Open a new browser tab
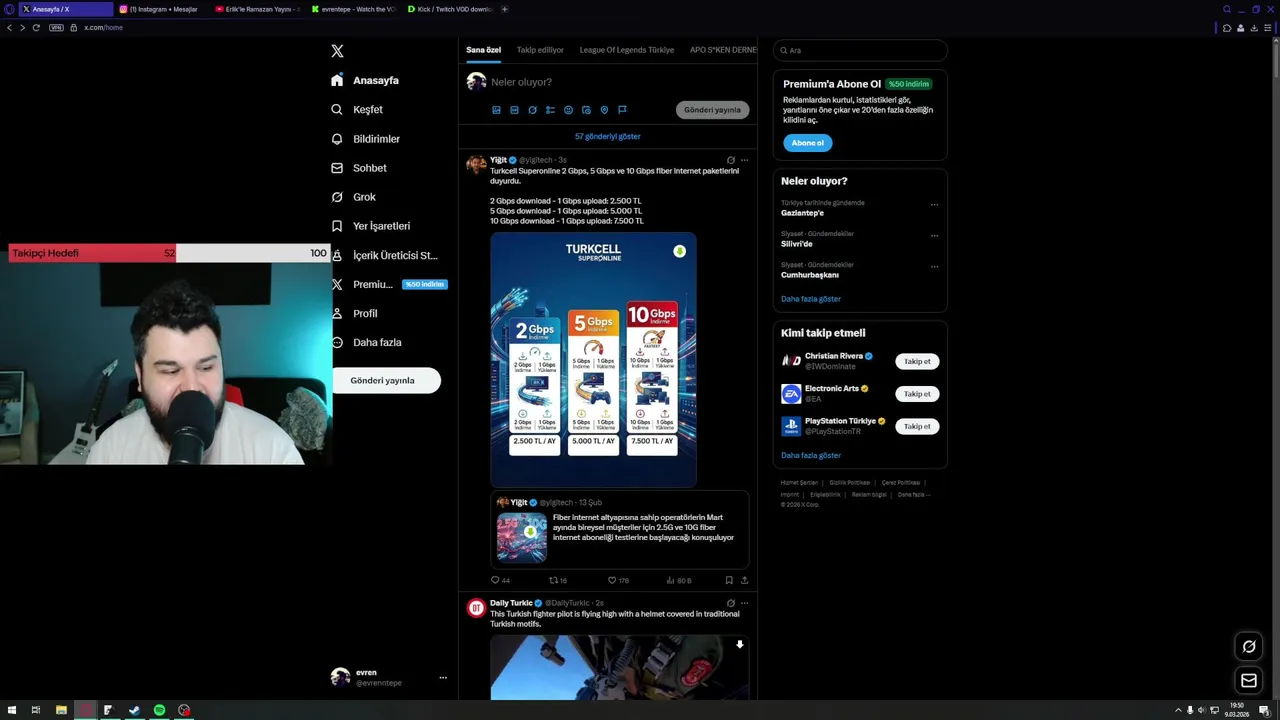1280x720 pixels. (x=504, y=9)
